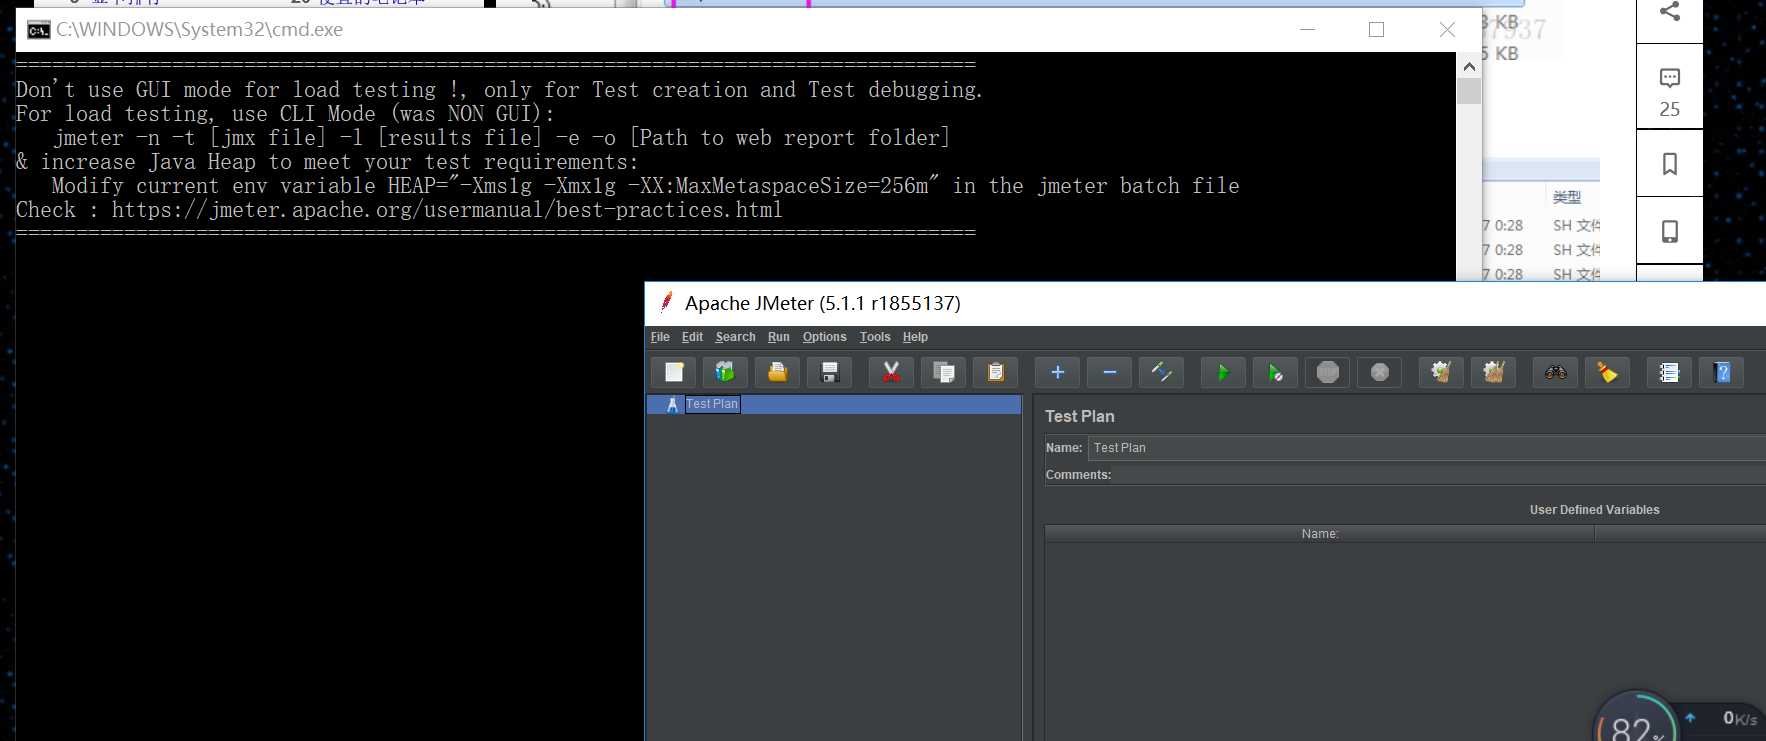The width and height of the screenshot is (1766, 741).
Task: Open the Help menu in JMeter
Action: [x=915, y=337]
